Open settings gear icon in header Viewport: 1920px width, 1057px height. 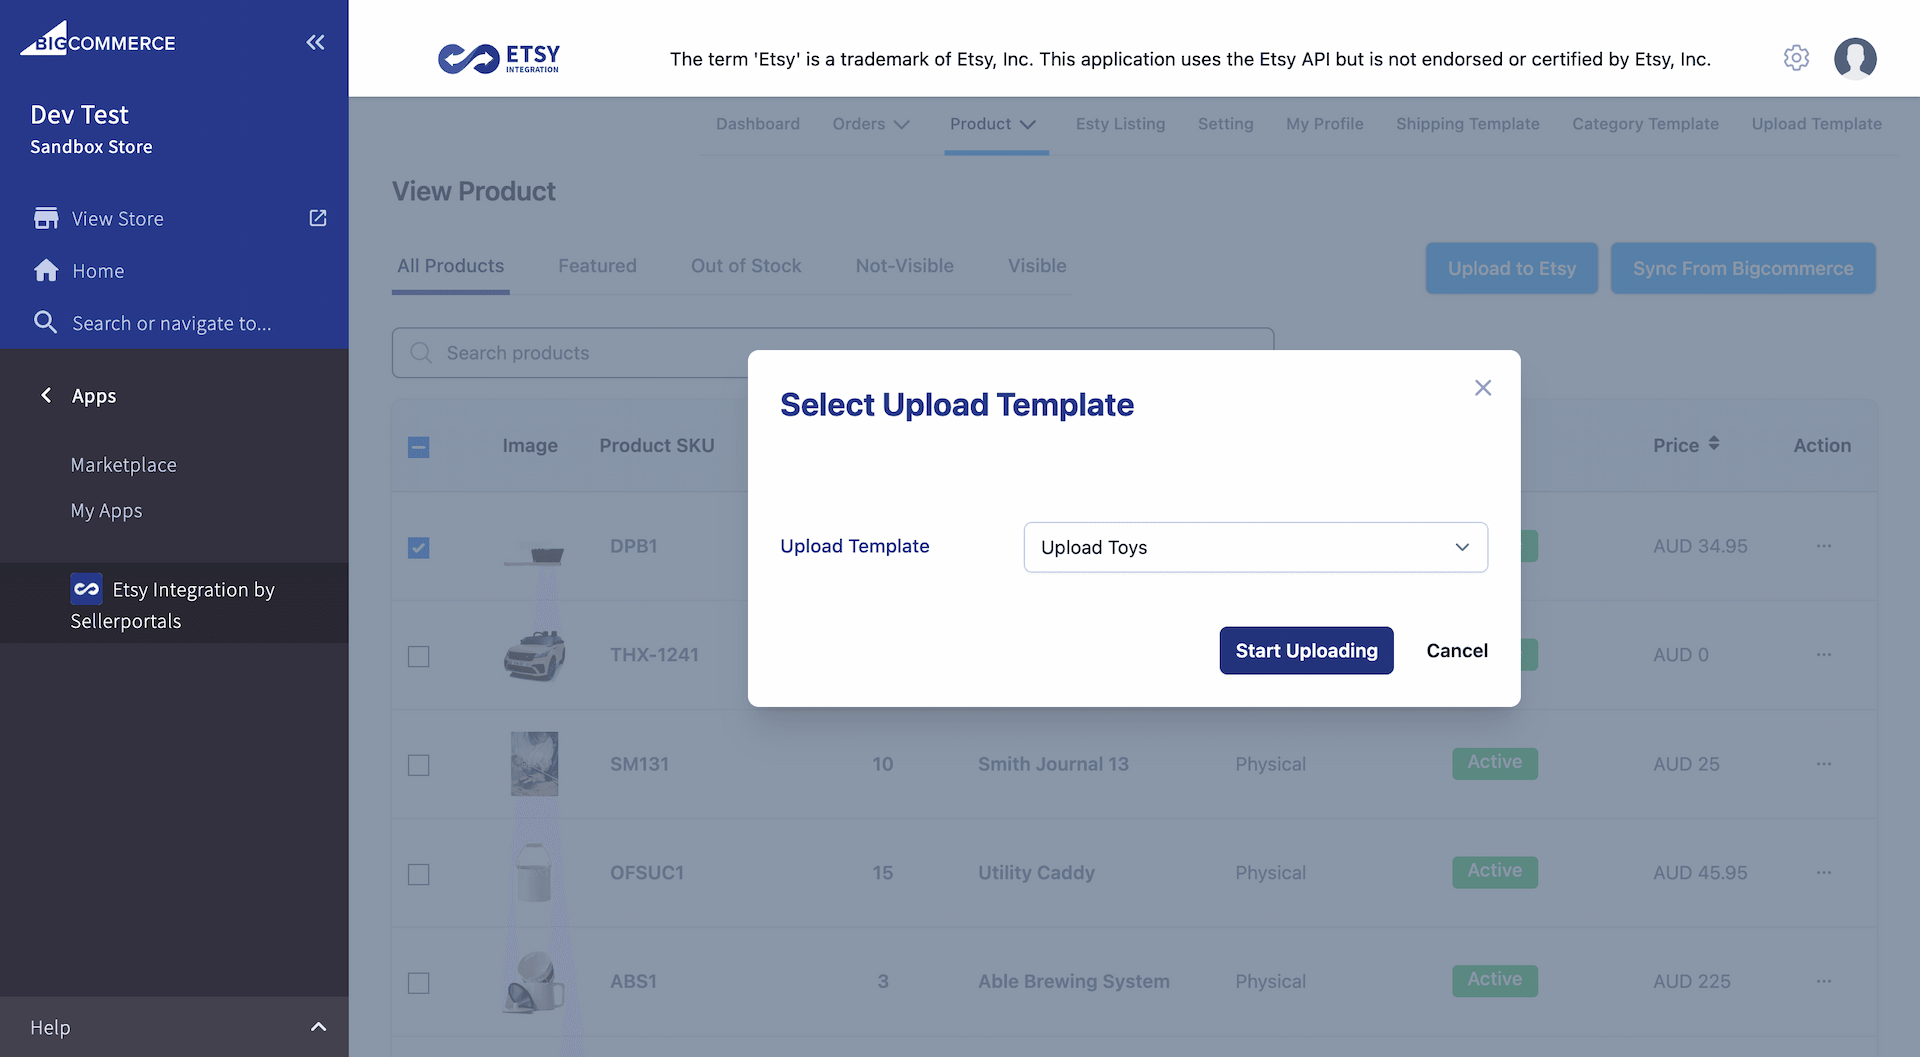tap(1796, 58)
